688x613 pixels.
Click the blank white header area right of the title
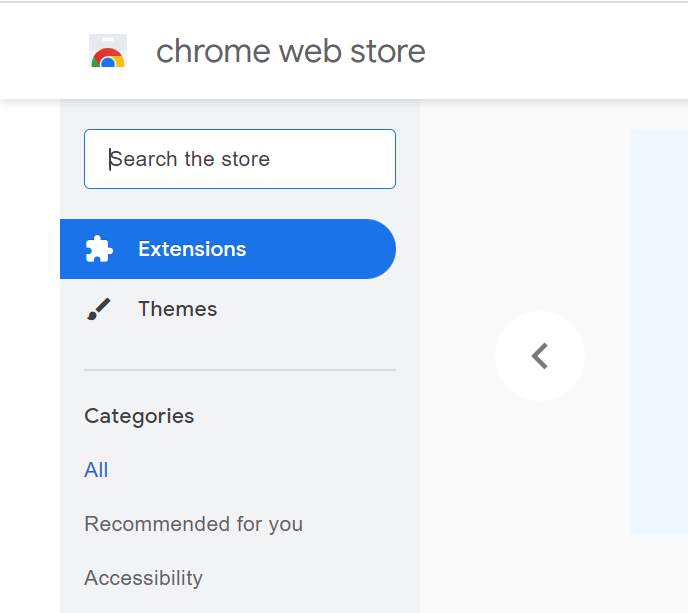click(x=560, y=51)
